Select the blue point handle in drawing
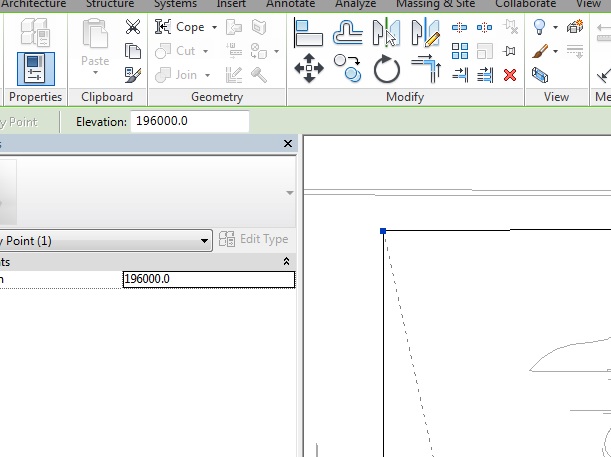The width and height of the screenshot is (611, 457). pyautogui.click(x=383, y=231)
